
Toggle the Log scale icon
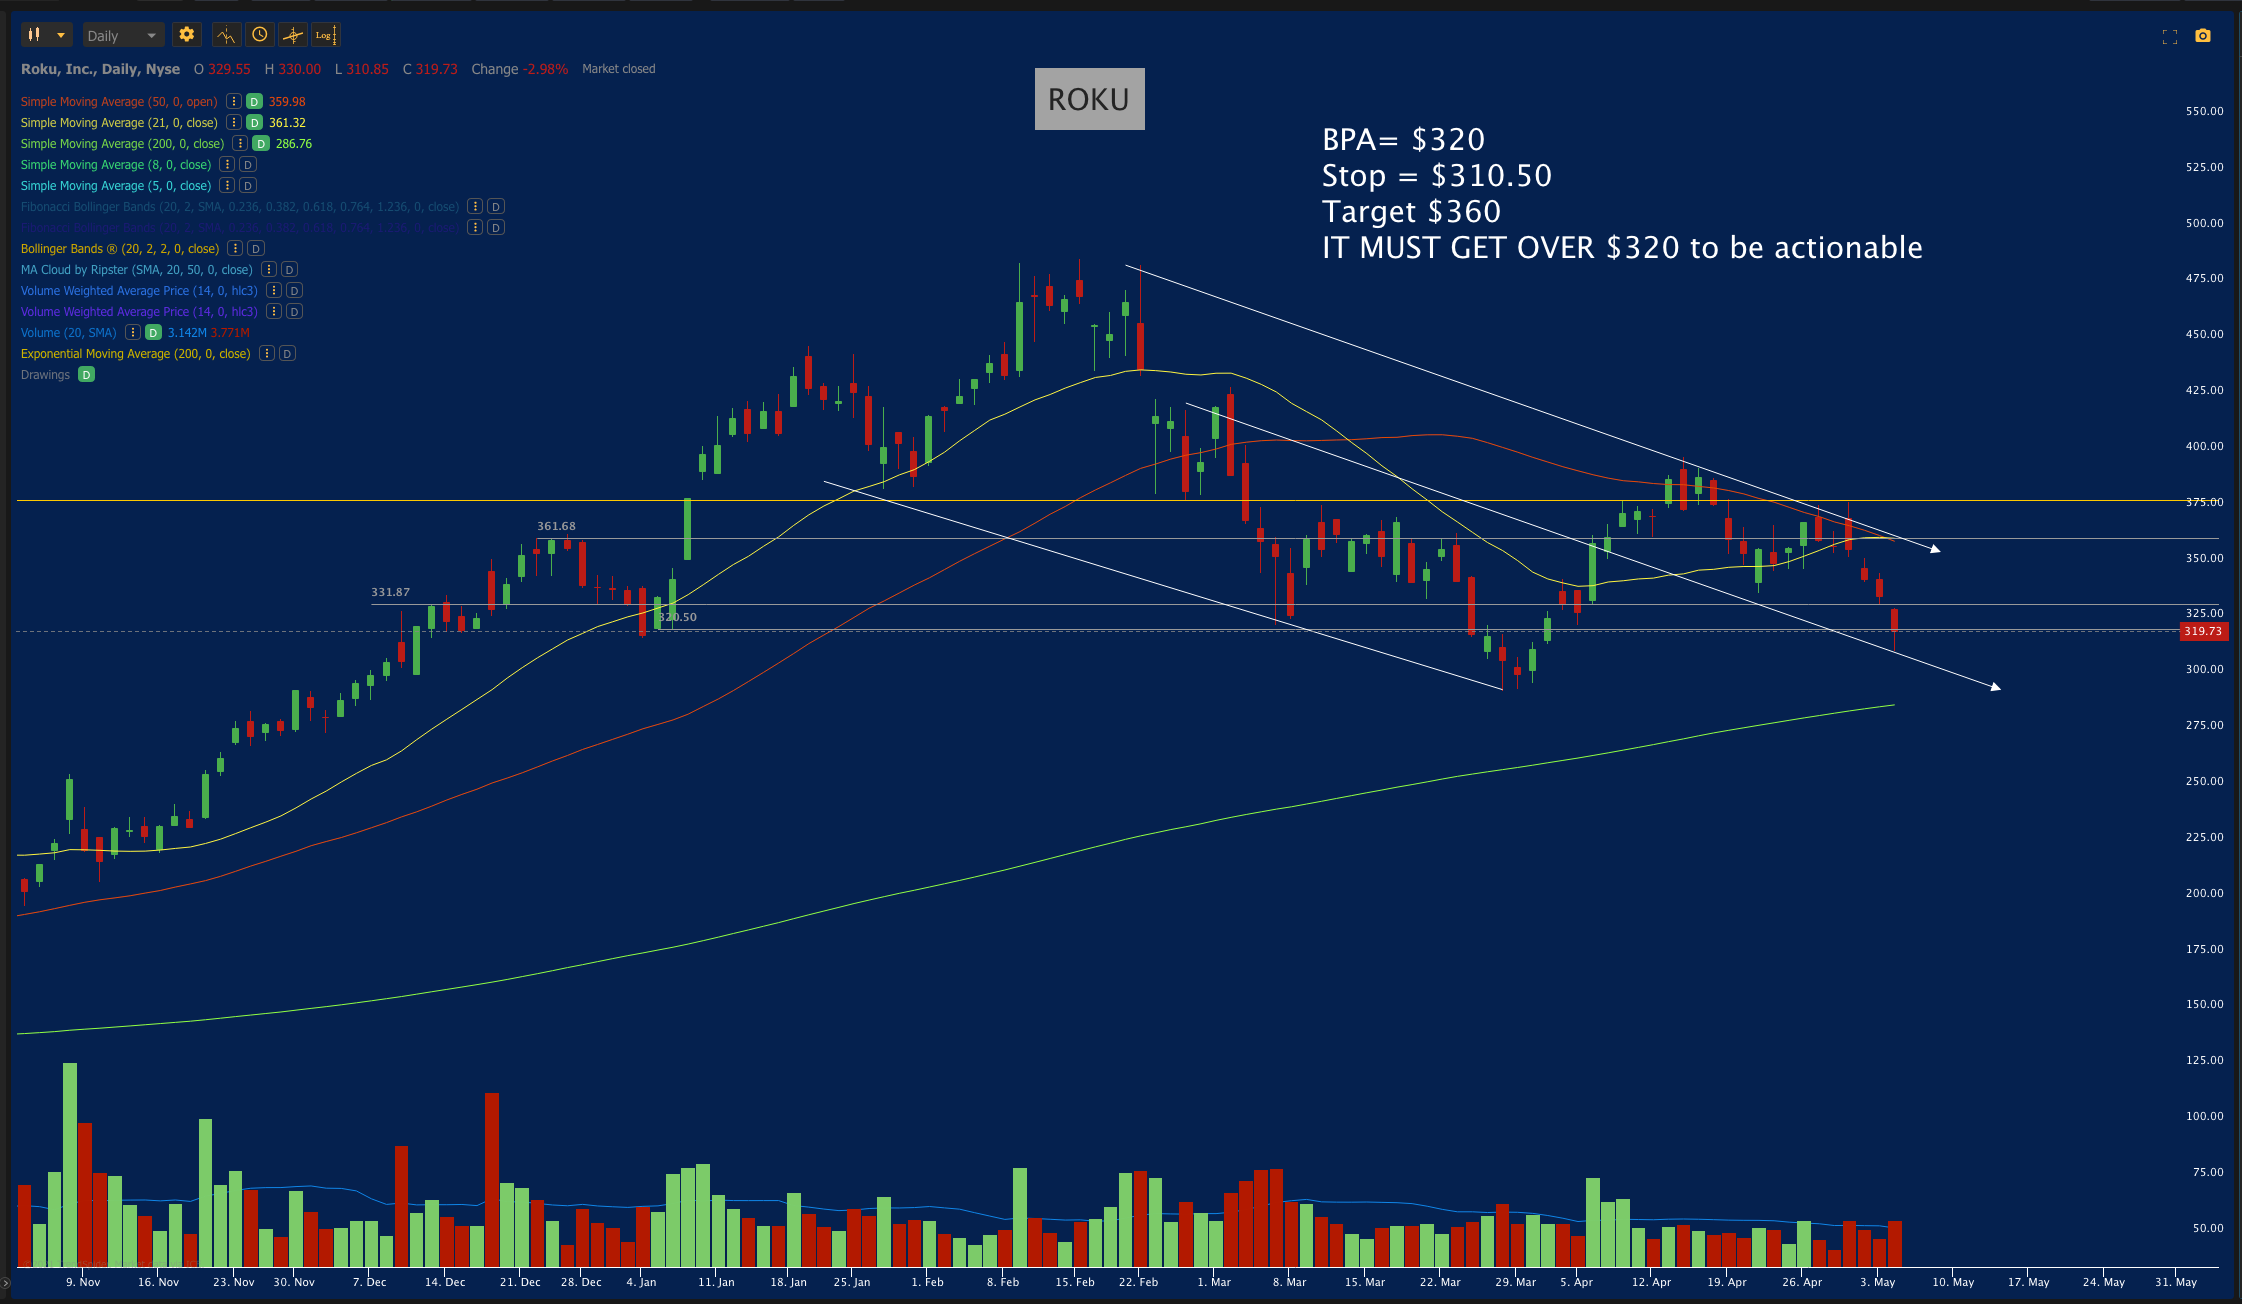(325, 35)
